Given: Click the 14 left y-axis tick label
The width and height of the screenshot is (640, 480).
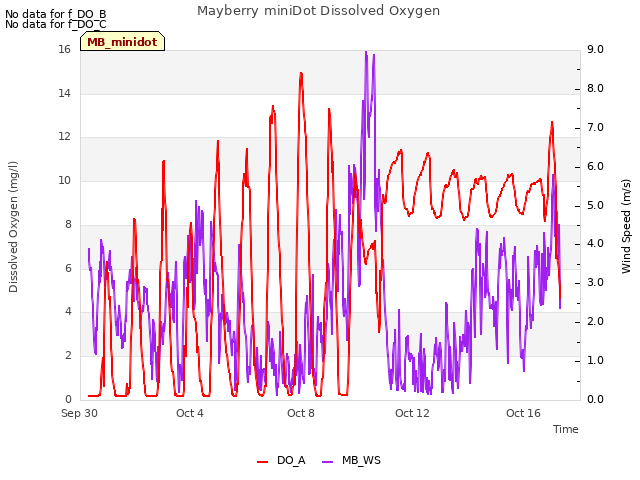Looking at the screenshot, I should (x=64, y=93).
